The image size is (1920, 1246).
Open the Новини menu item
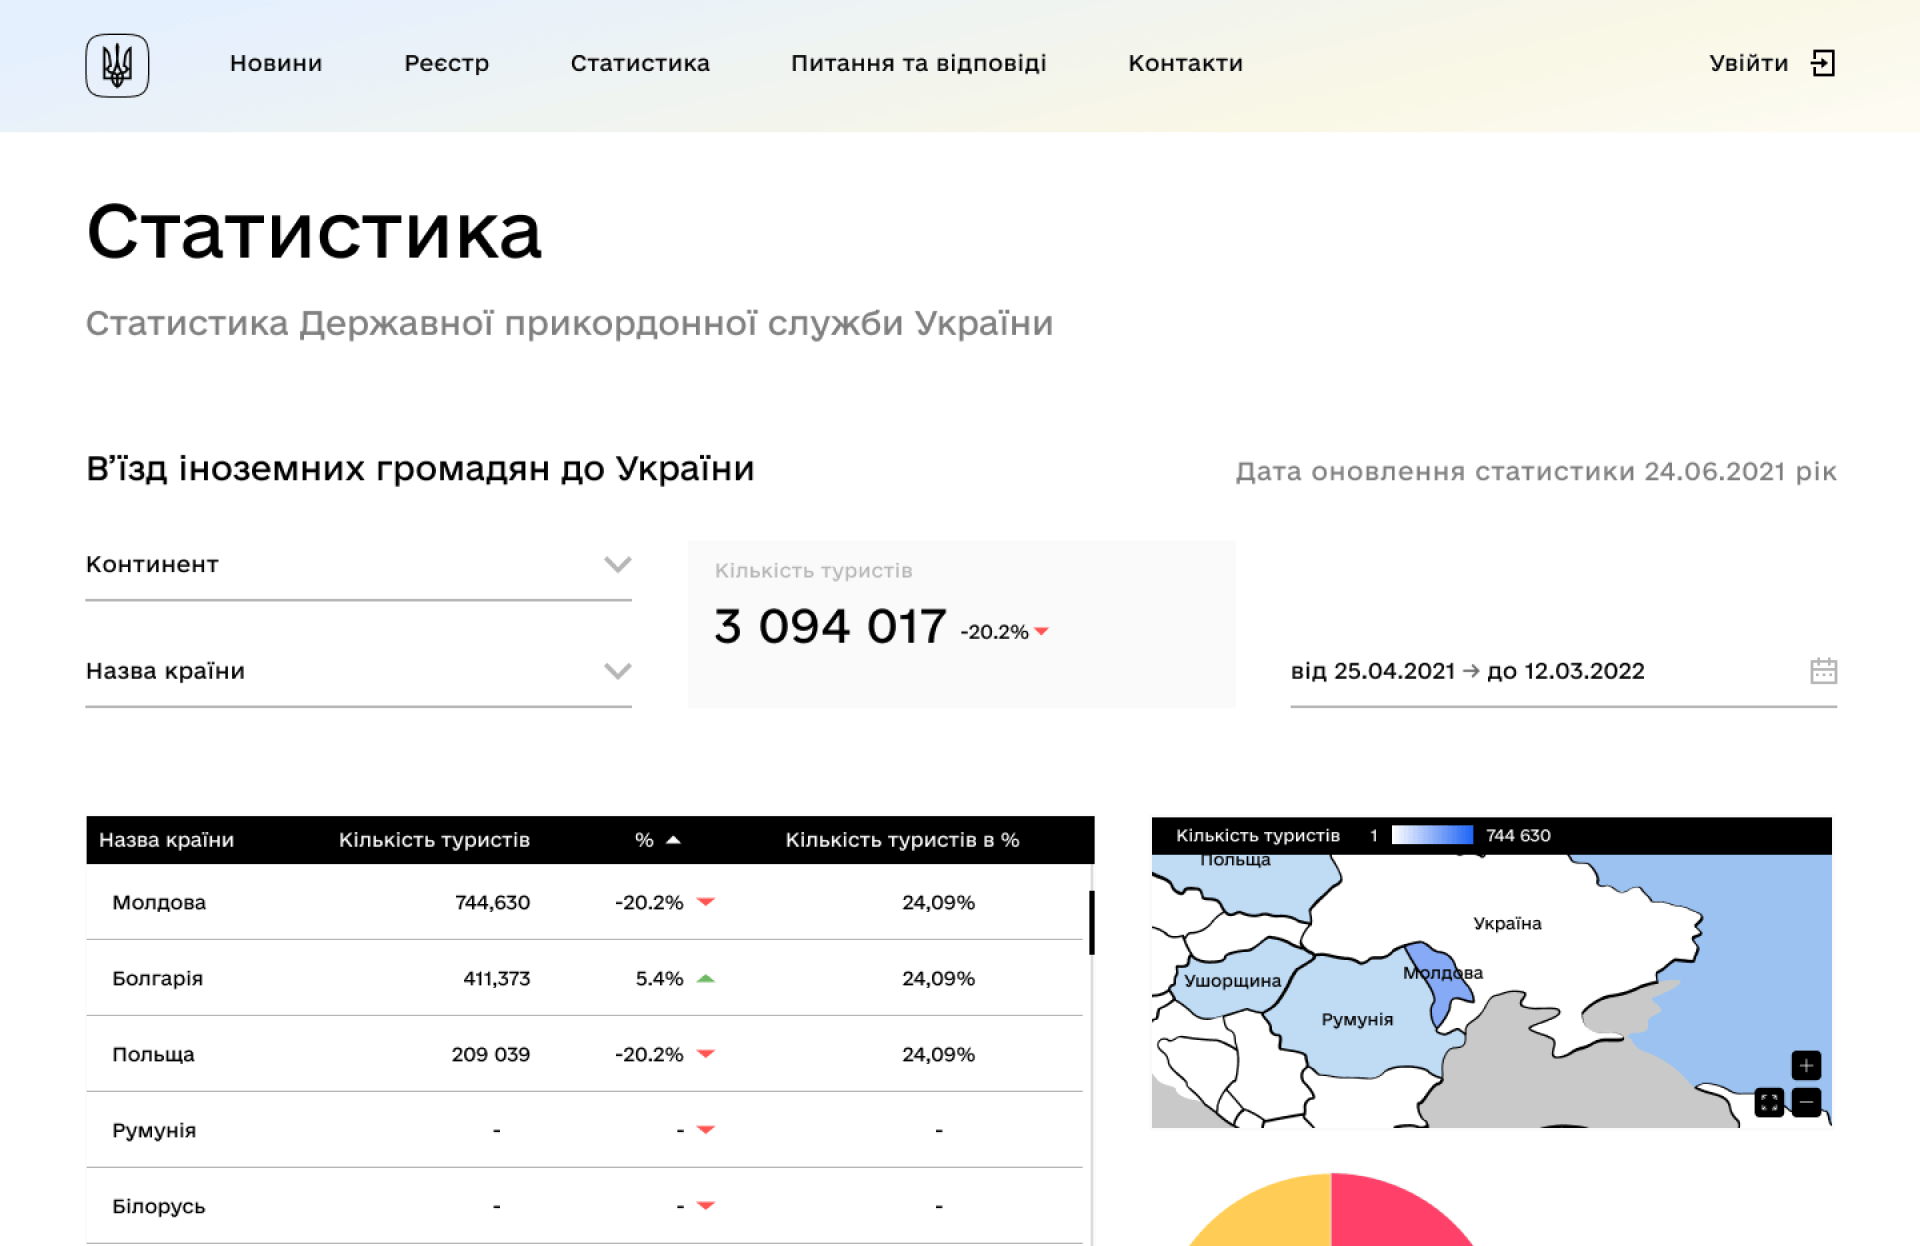coord(276,63)
